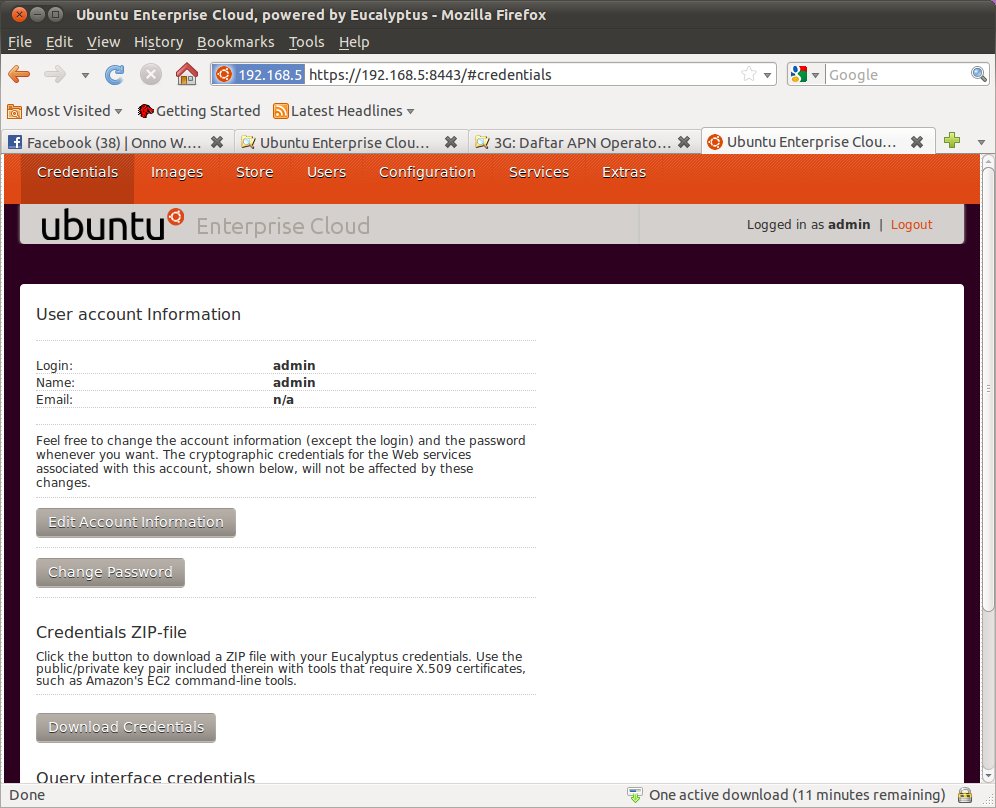Click the vertical scrollbar thumb
Viewport: 996px width, 808px height.
pos(988,387)
